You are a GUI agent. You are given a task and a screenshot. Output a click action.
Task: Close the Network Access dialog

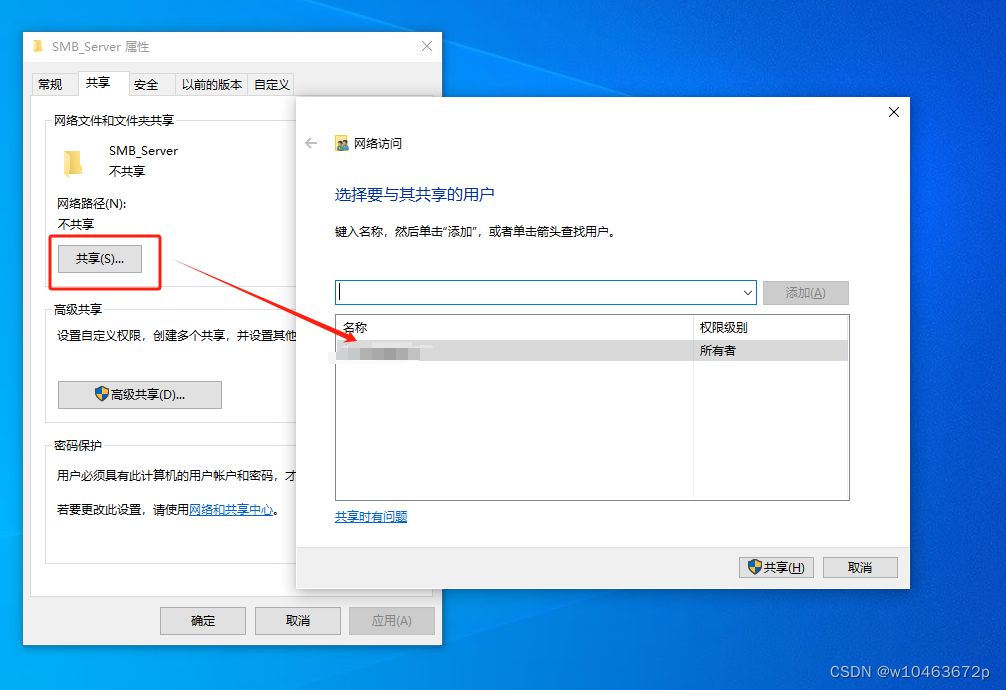(x=894, y=112)
